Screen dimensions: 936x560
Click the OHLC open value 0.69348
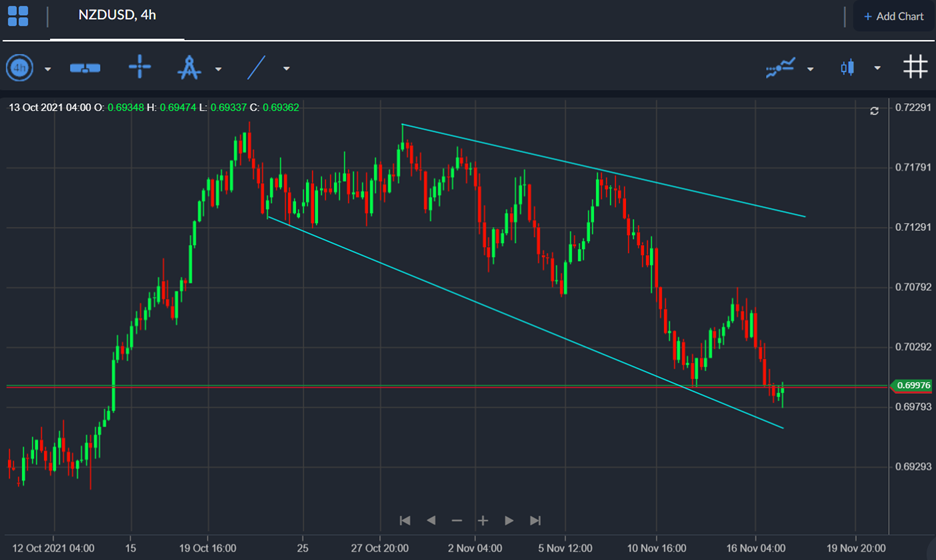[125, 107]
